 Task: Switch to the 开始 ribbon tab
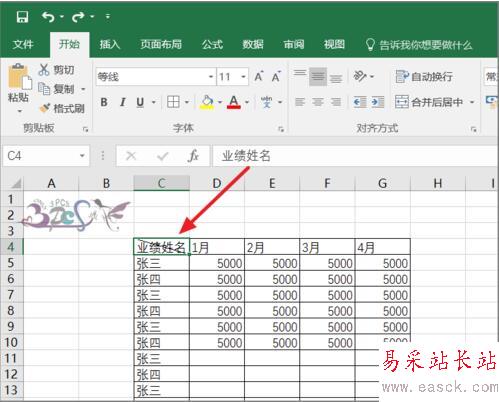[69, 44]
